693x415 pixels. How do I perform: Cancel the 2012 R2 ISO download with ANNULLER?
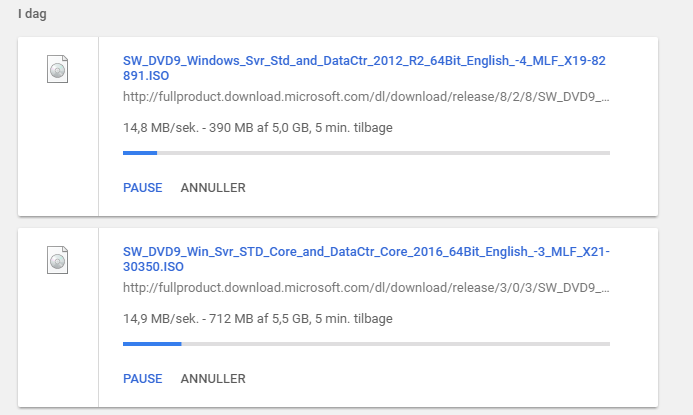(213, 187)
